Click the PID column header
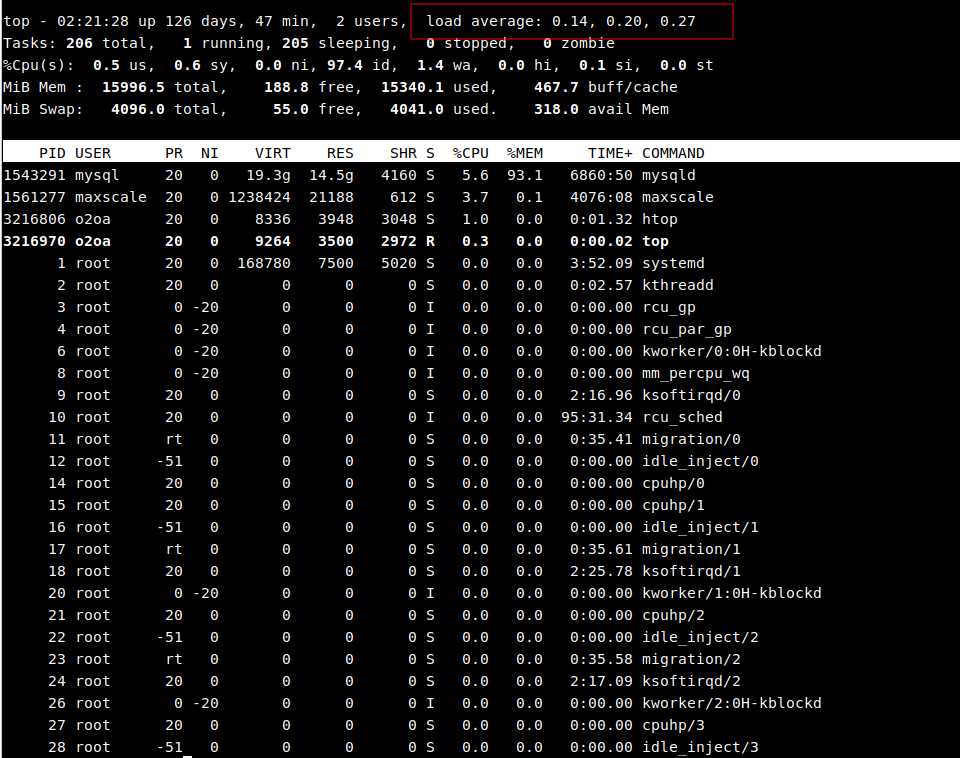 (52, 153)
